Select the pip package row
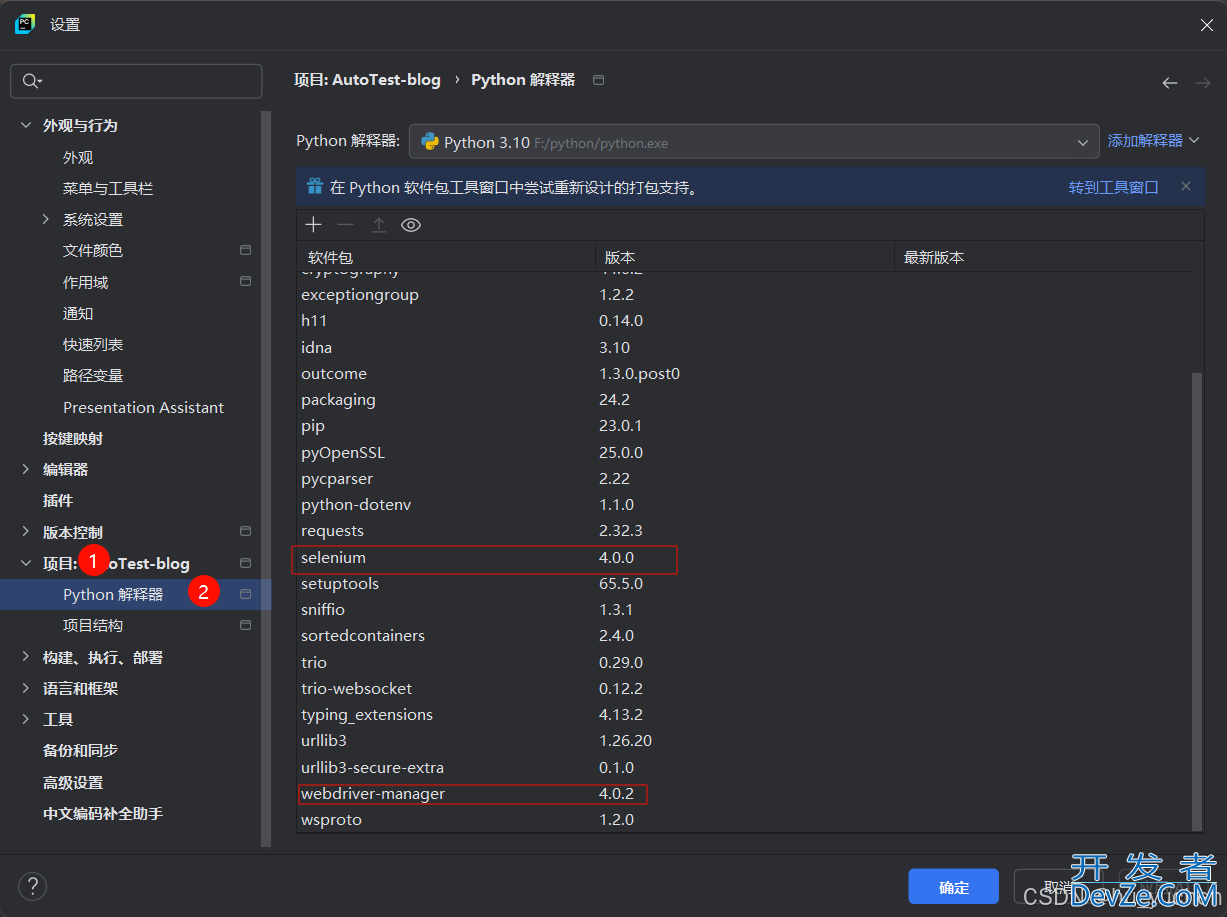The height and width of the screenshot is (917, 1227). 744,425
